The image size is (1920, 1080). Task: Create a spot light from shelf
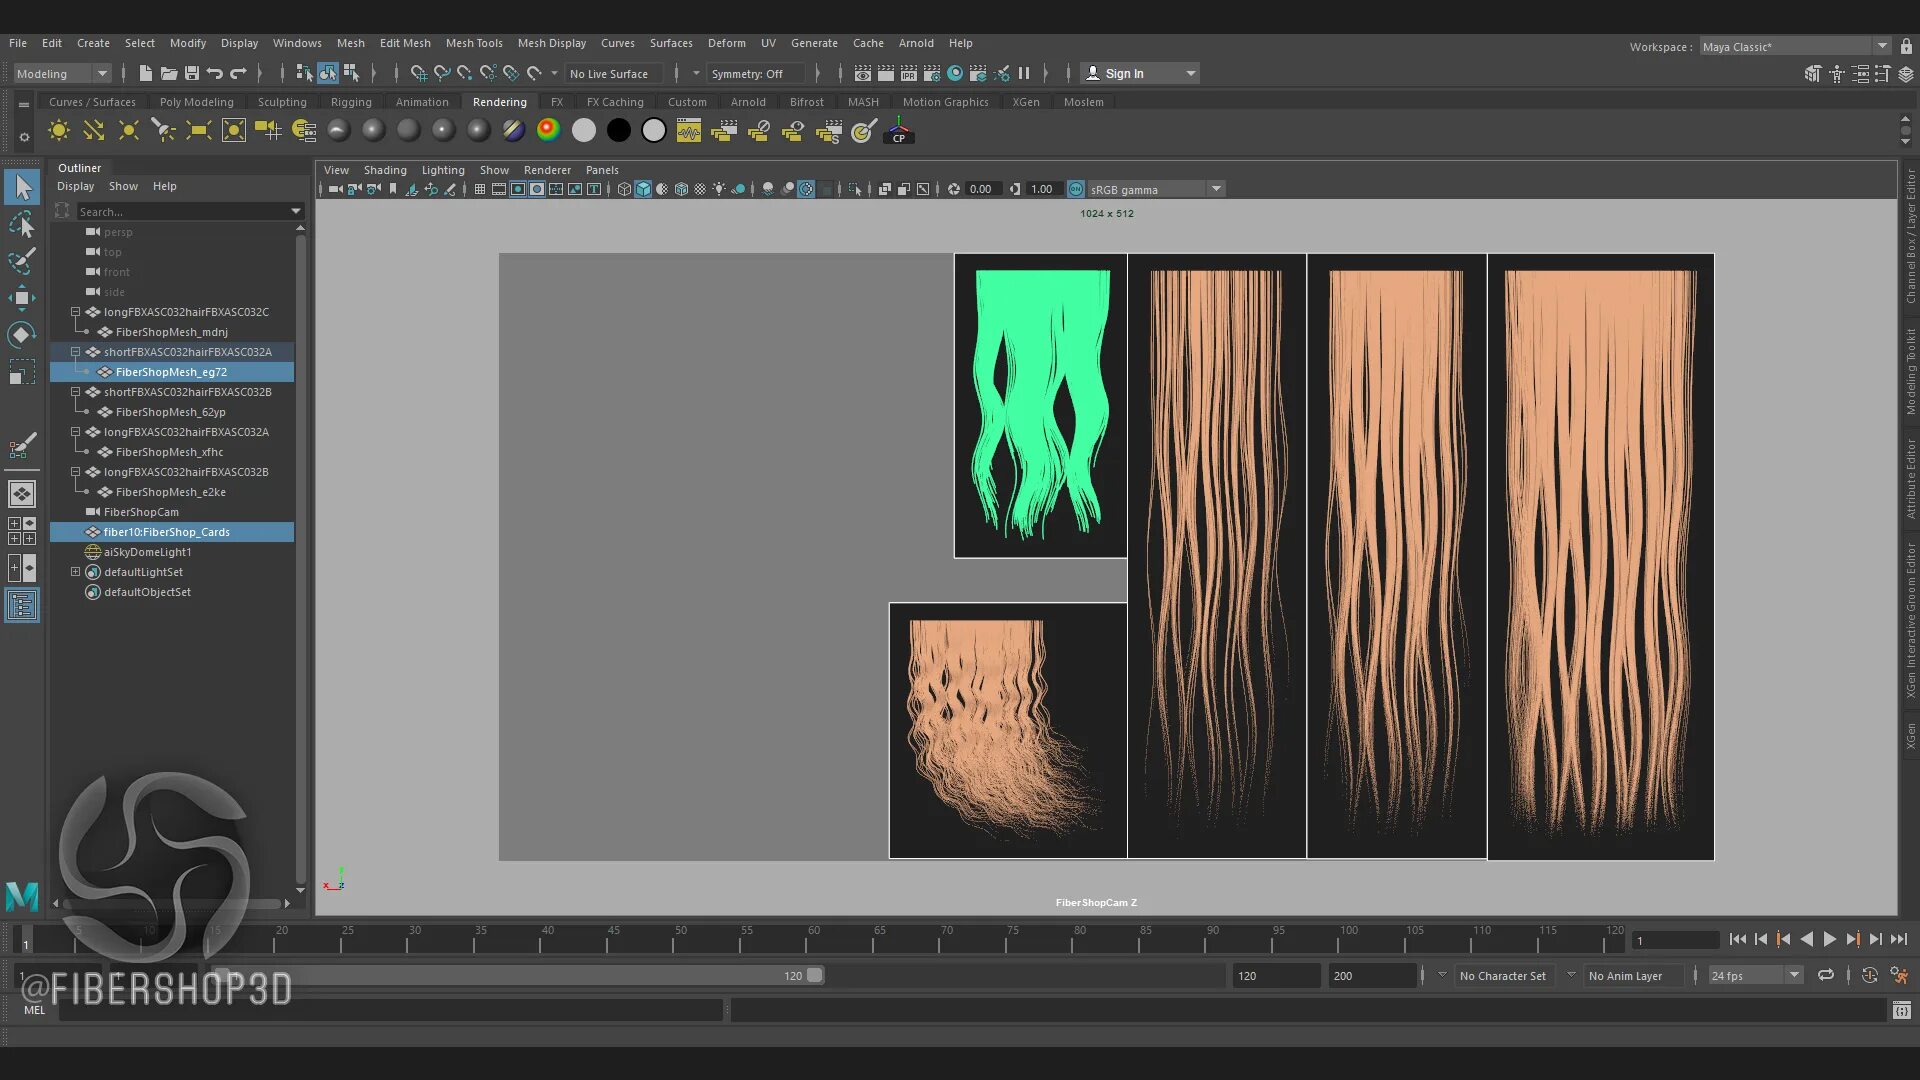tap(163, 131)
